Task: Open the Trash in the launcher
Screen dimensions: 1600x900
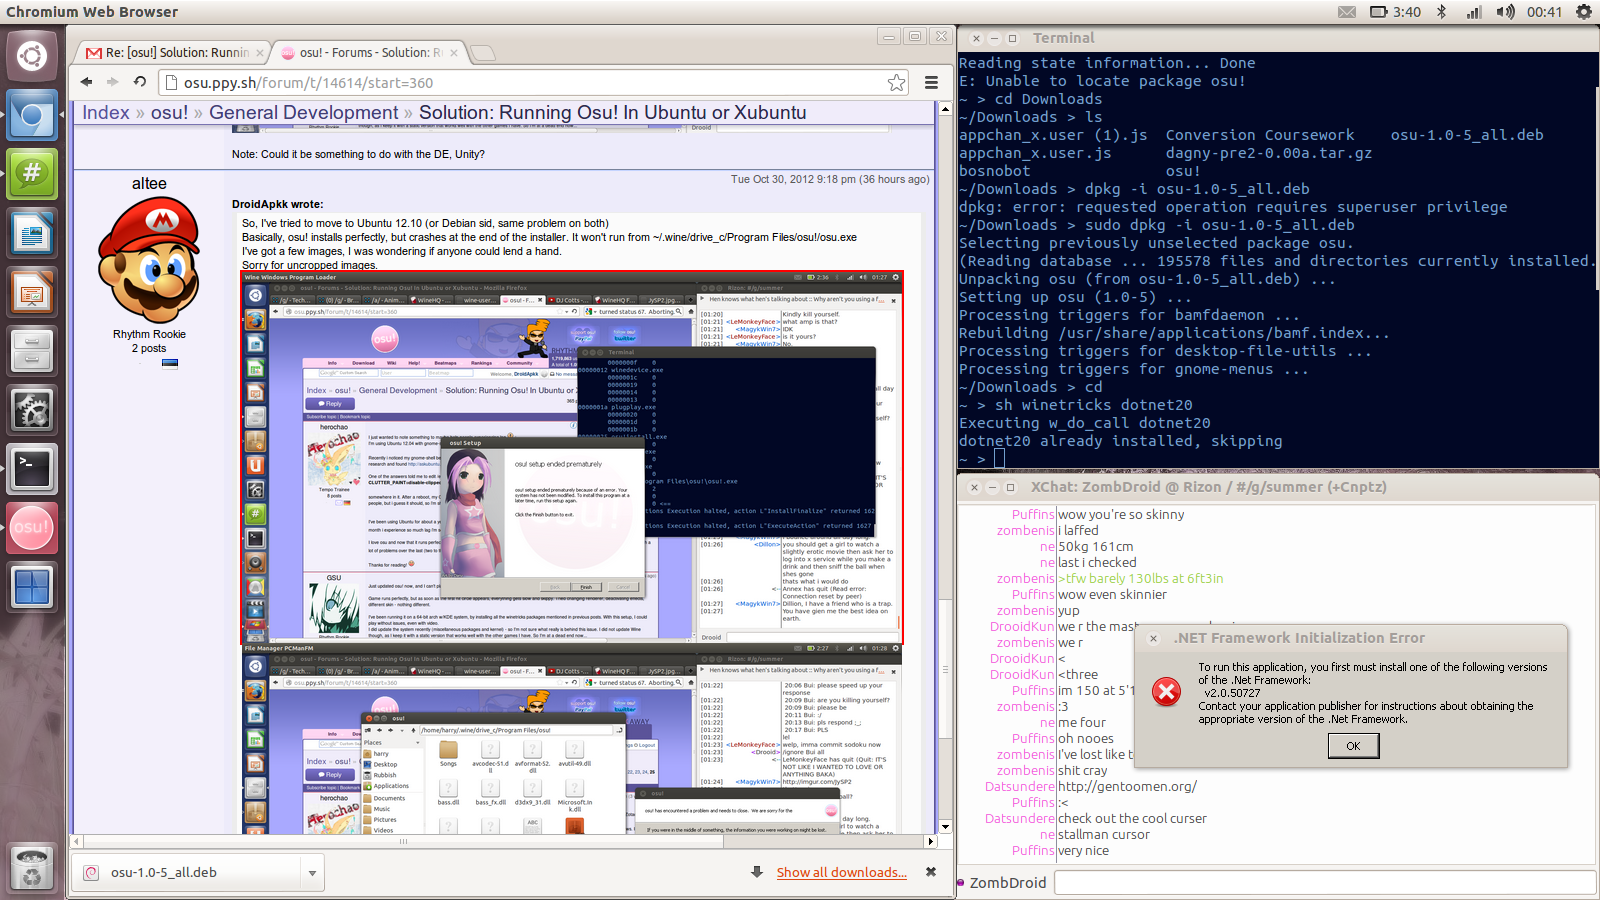Action: coord(32,868)
